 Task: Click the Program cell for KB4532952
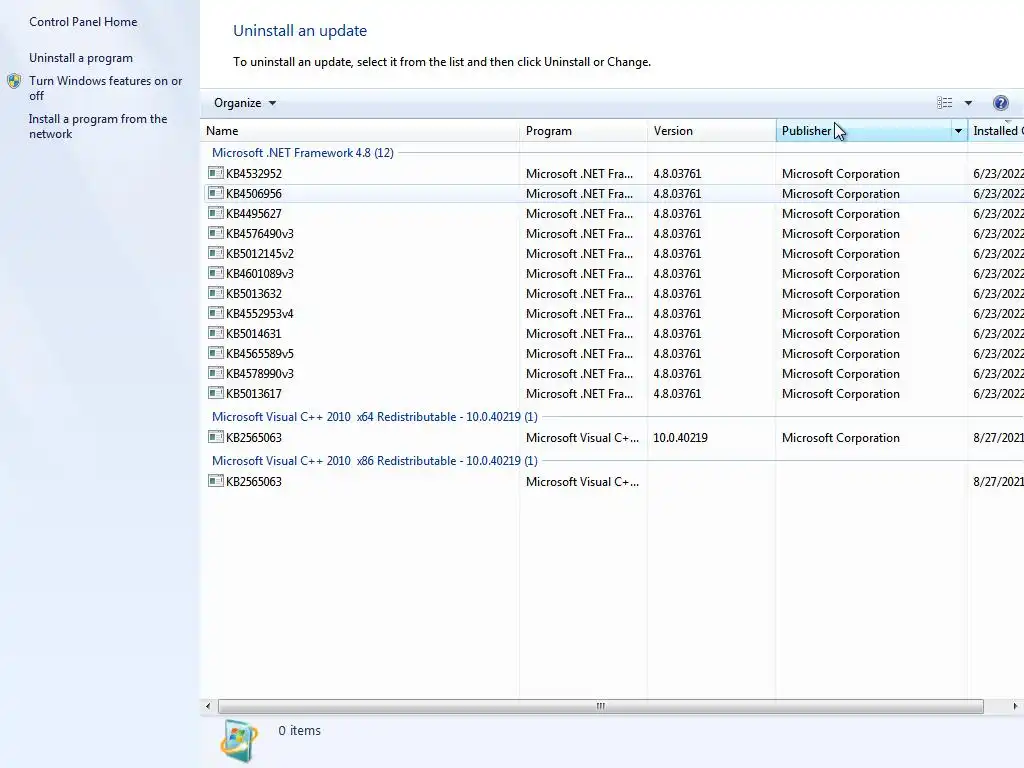pos(579,174)
